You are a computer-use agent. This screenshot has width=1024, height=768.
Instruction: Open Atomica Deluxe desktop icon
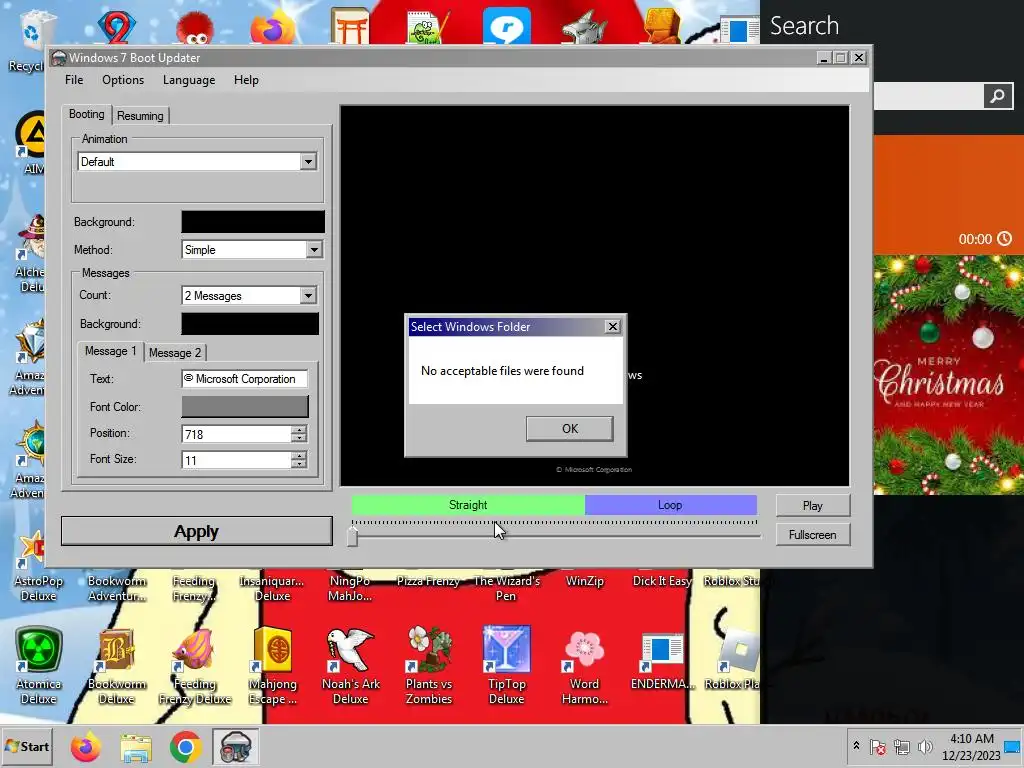point(39,665)
